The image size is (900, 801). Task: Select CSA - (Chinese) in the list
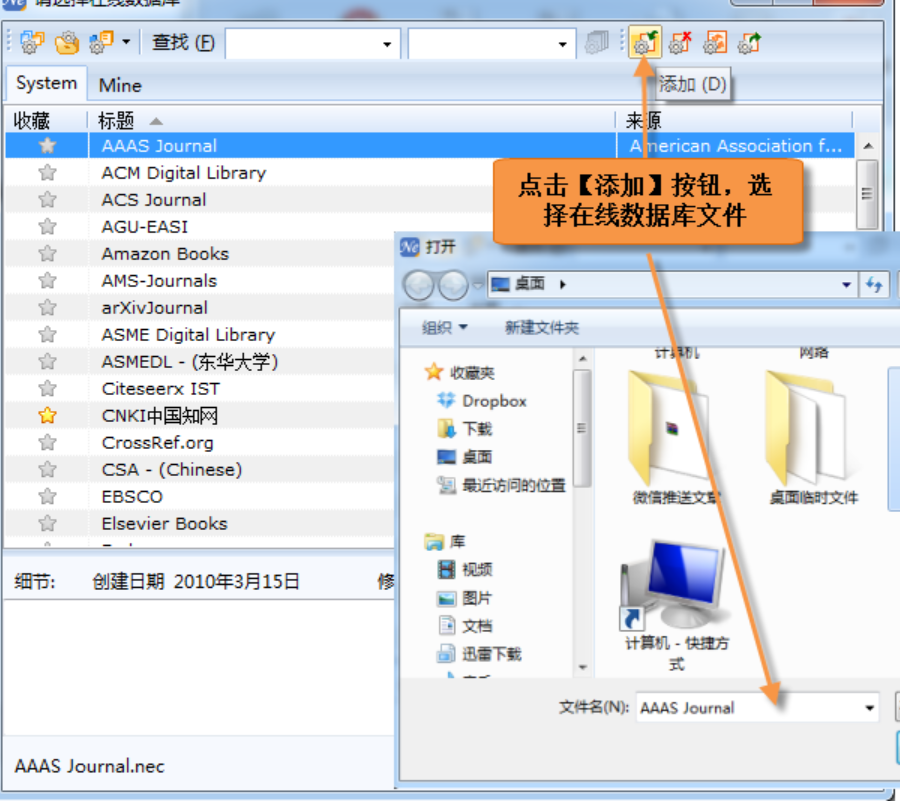click(172, 469)
